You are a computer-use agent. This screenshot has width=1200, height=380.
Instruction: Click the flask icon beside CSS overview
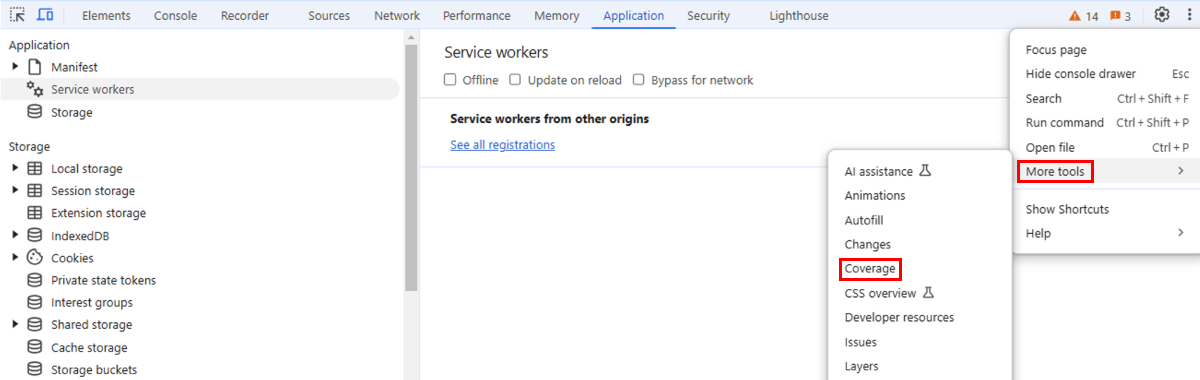pos(929,293)
